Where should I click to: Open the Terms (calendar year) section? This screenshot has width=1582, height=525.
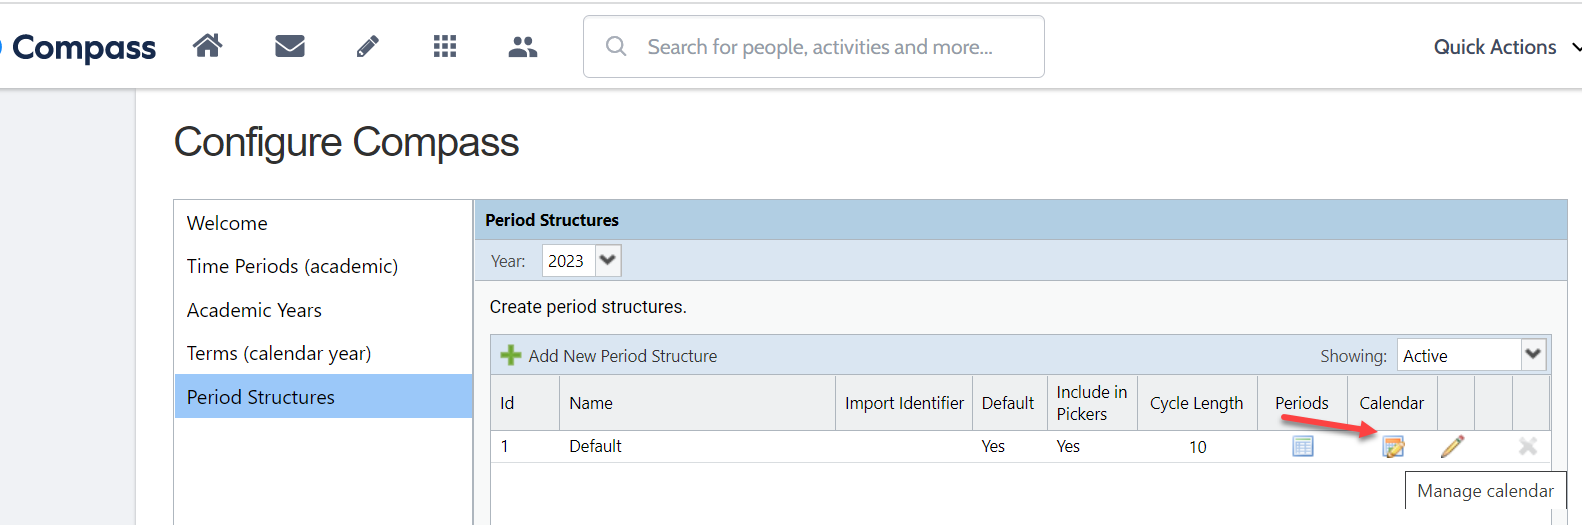[279, 353]
